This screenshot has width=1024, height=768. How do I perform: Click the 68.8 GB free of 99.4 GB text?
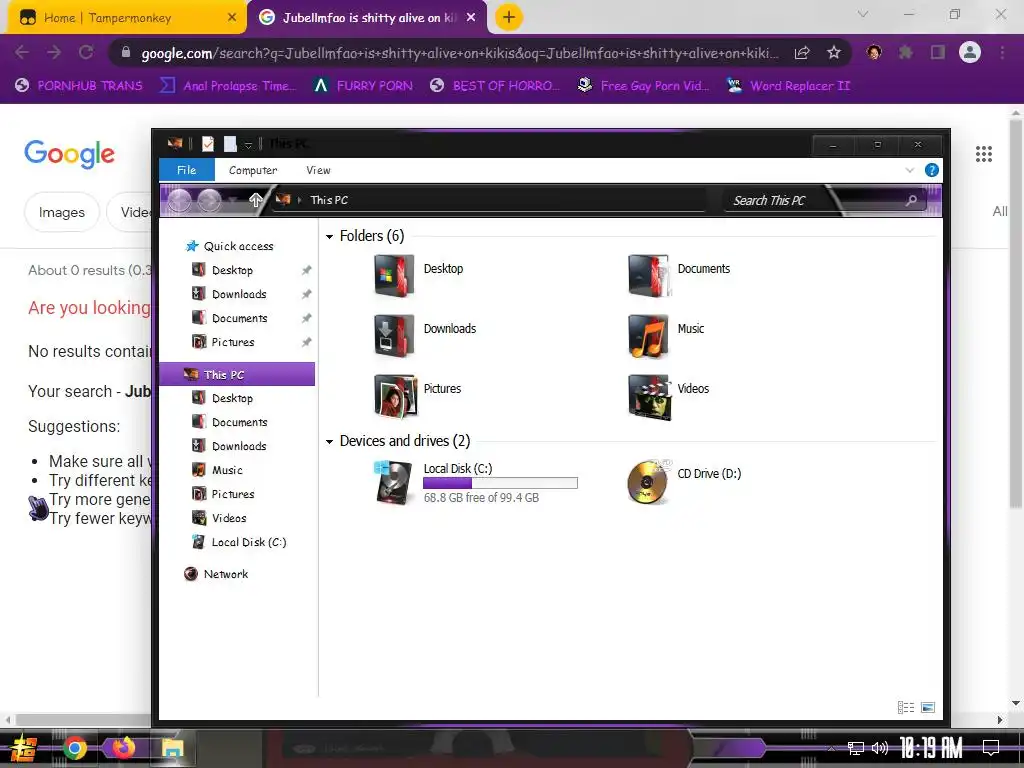click(x=481, y=498)
